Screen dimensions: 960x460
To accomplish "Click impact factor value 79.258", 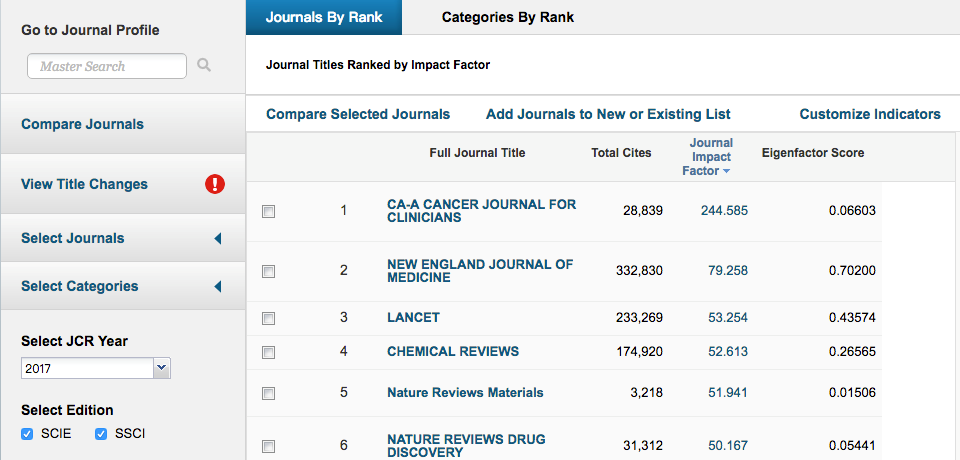I will [728, 271].
